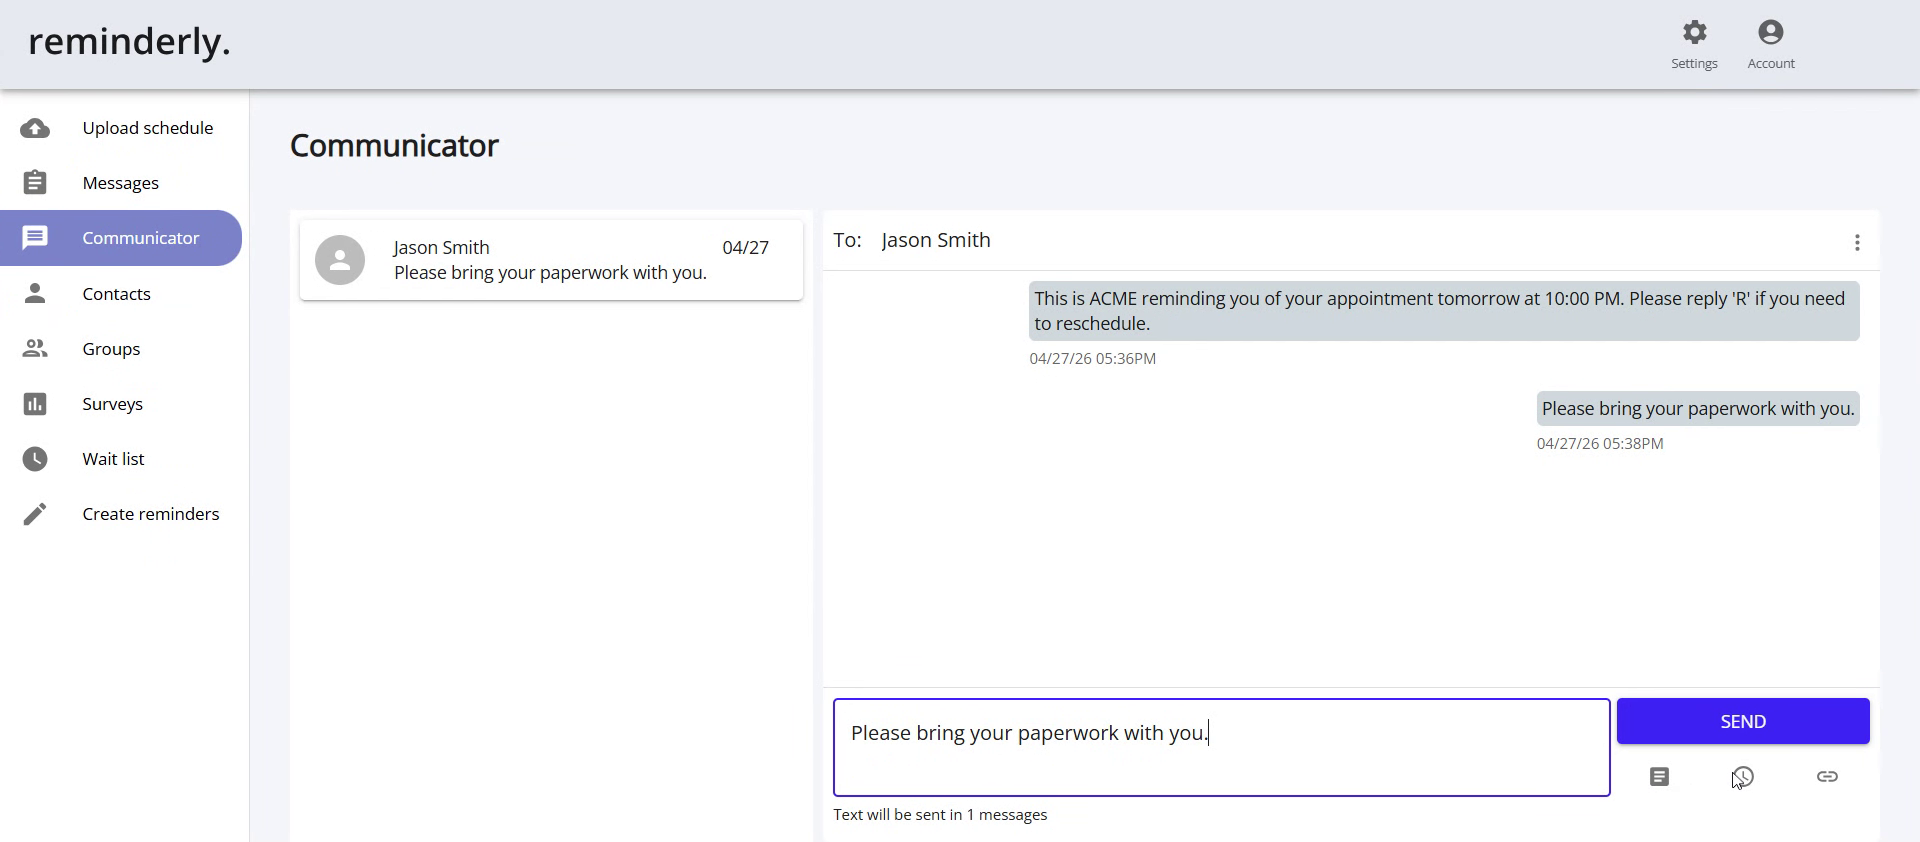Image resolution: width=1920 pixels, height=842 pixels.
Task: Click the Account label in header
Action: pos(1771,63)
